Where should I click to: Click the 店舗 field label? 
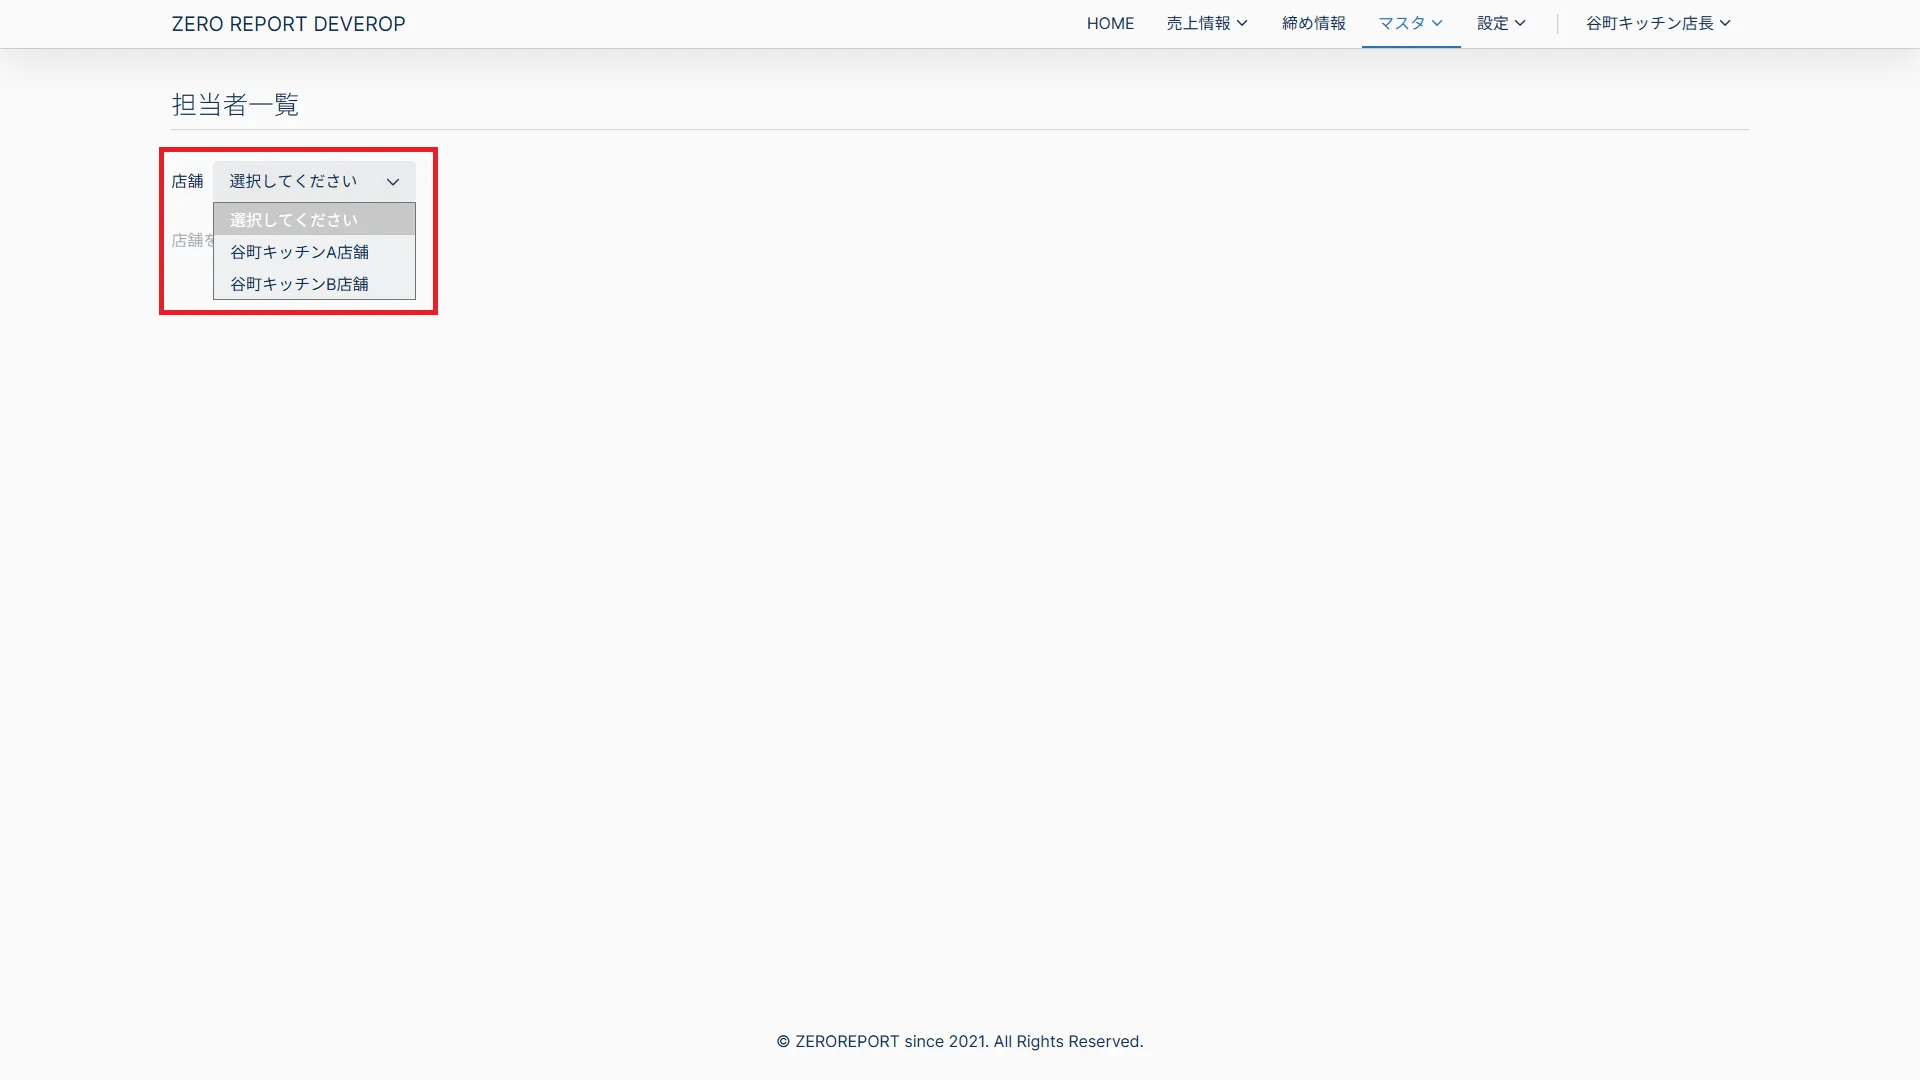pyautogui.click(x=187, y=181)
